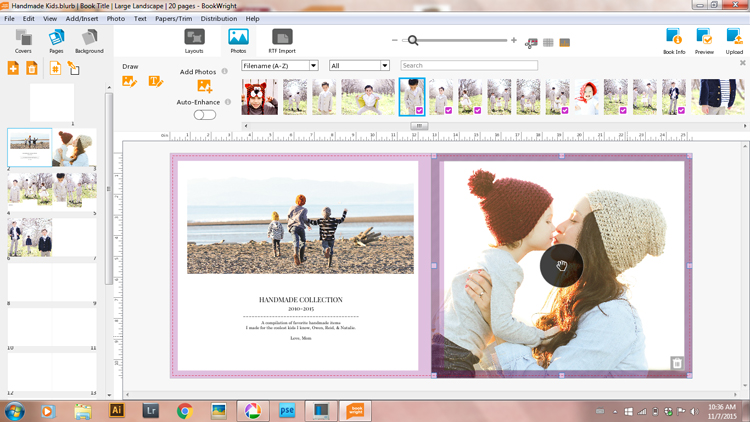
Task: Switch to the Photos tab
Action: coord(238,41)
